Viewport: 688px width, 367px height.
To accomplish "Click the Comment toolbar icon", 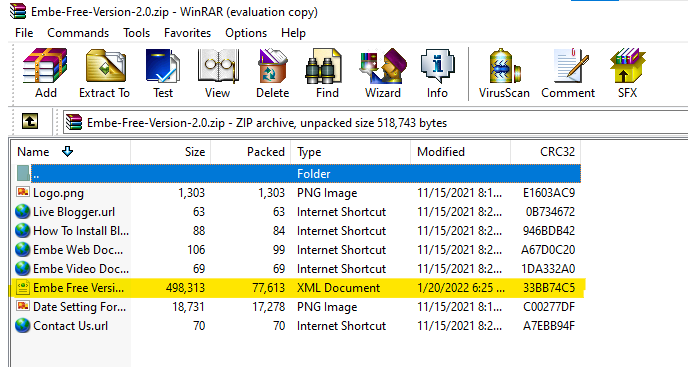I will (570, 66).
